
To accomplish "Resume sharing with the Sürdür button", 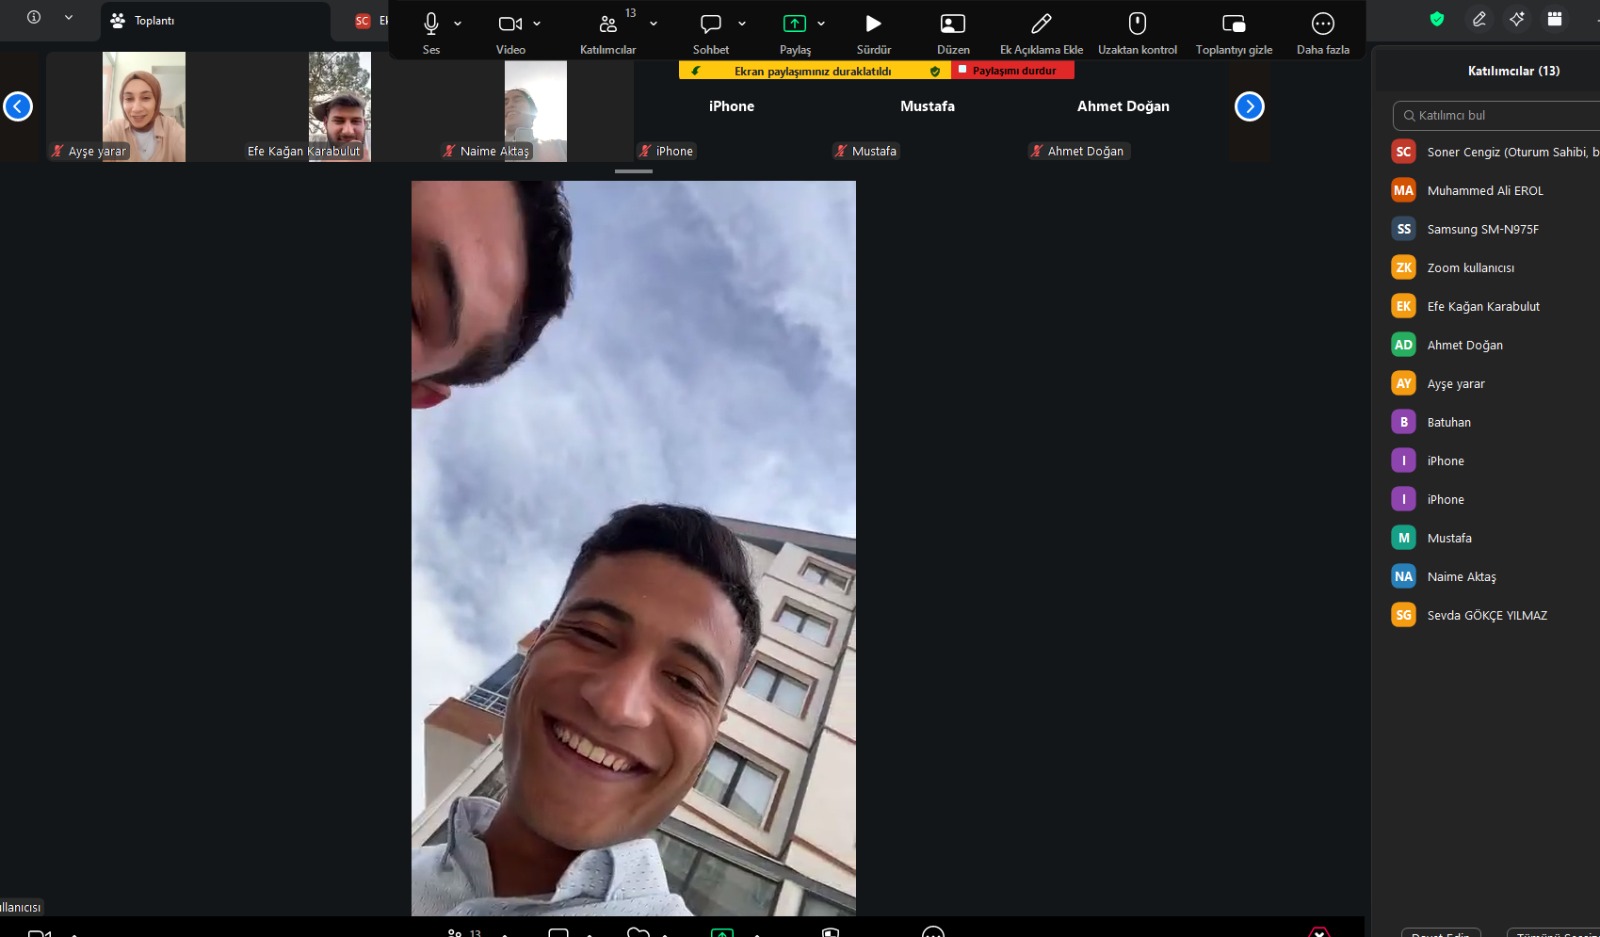I will [x=873, y=24].
